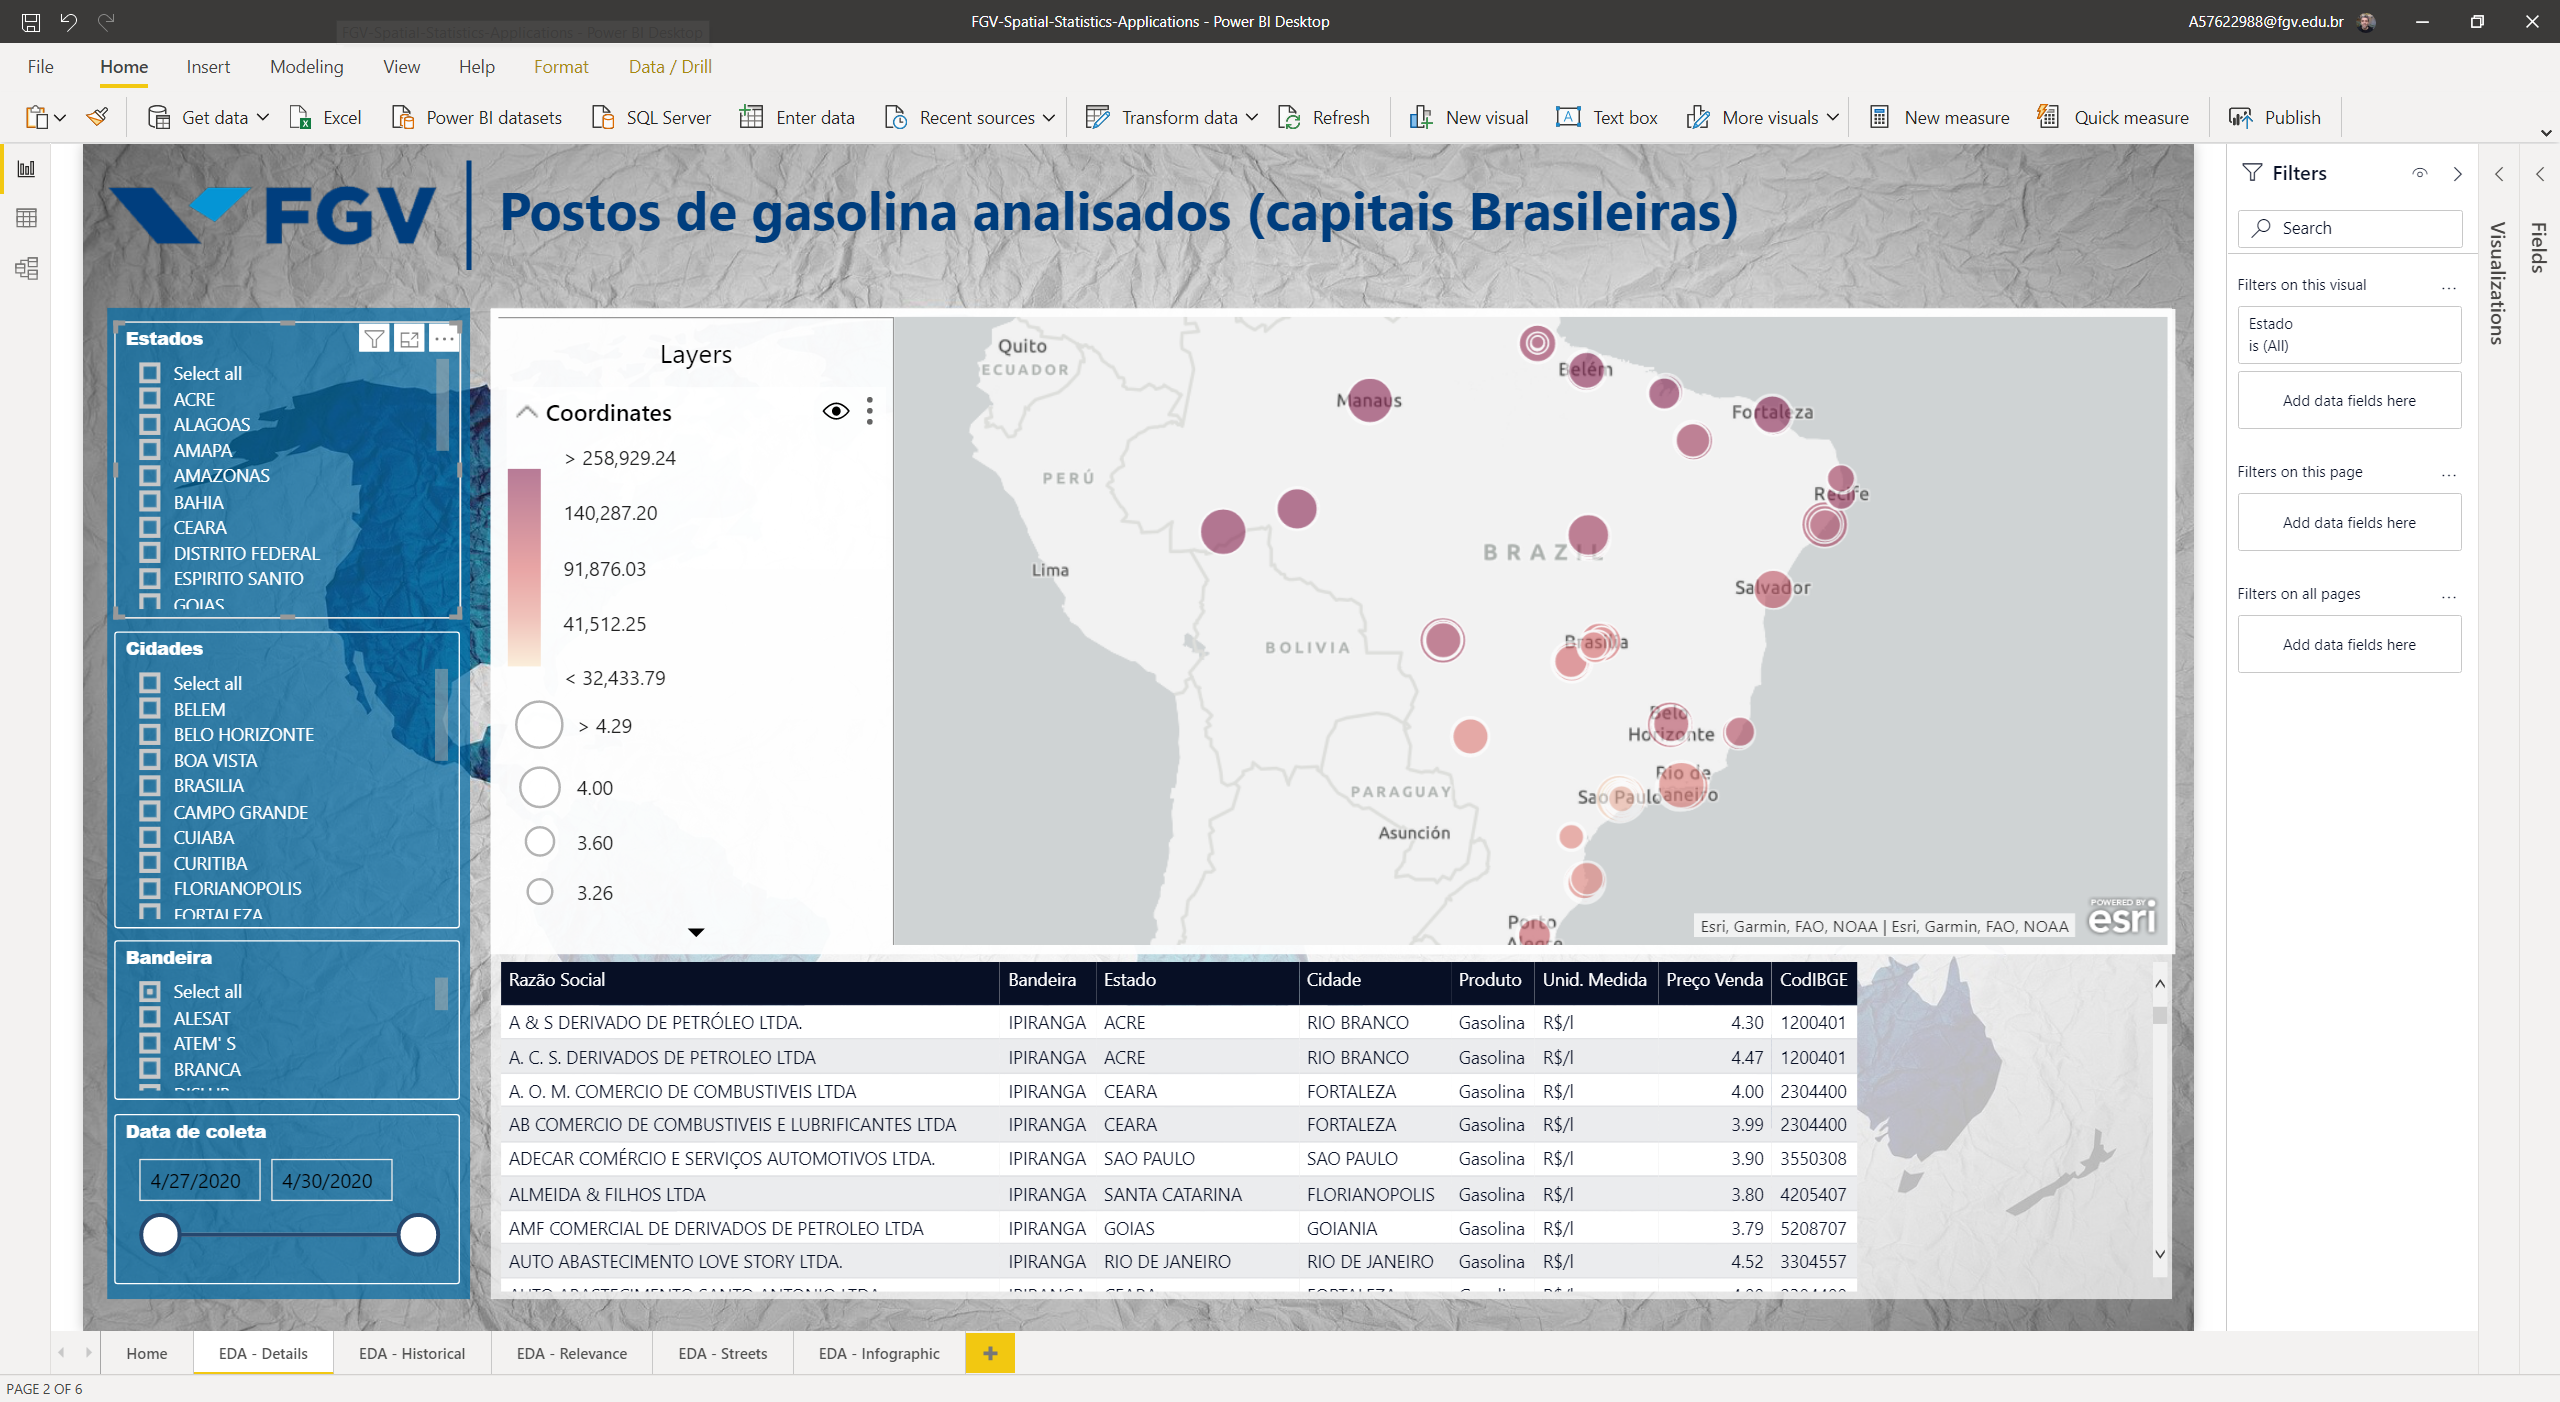Click the Filters pane Search field
This screenshot has width=2560, height=1402.
pyautogui.click(x=2350, y=228)
